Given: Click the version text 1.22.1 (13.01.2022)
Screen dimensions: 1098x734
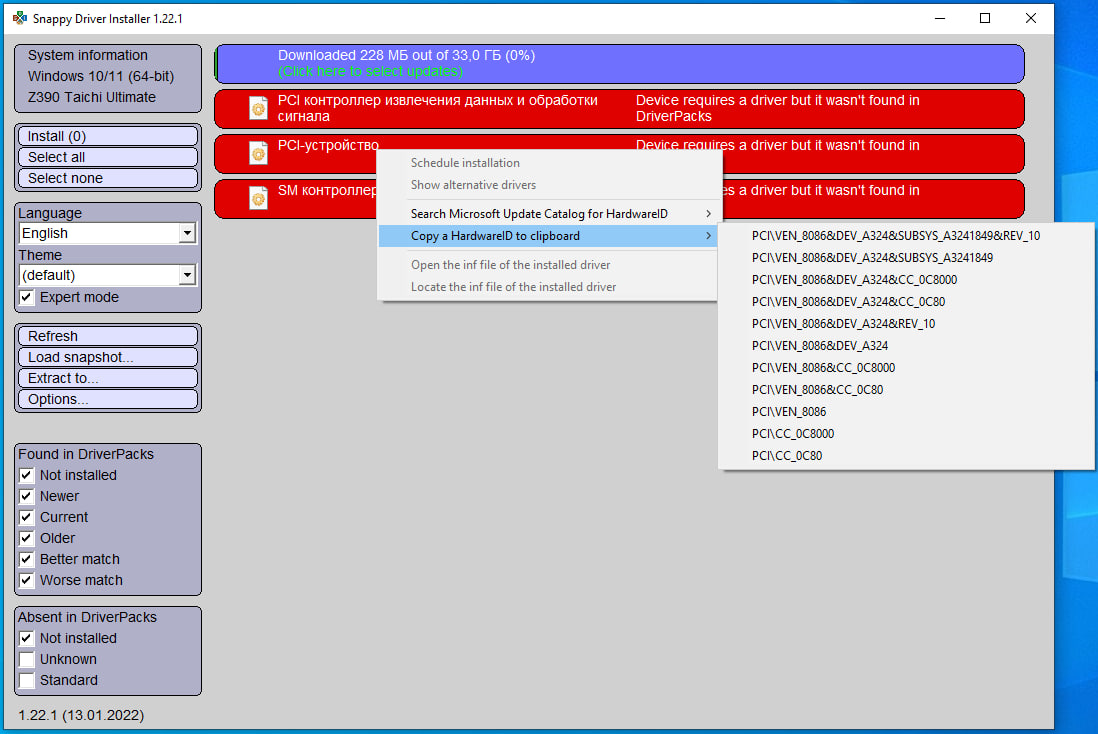Looking at the screenshot, I should [x=81, y=715].
